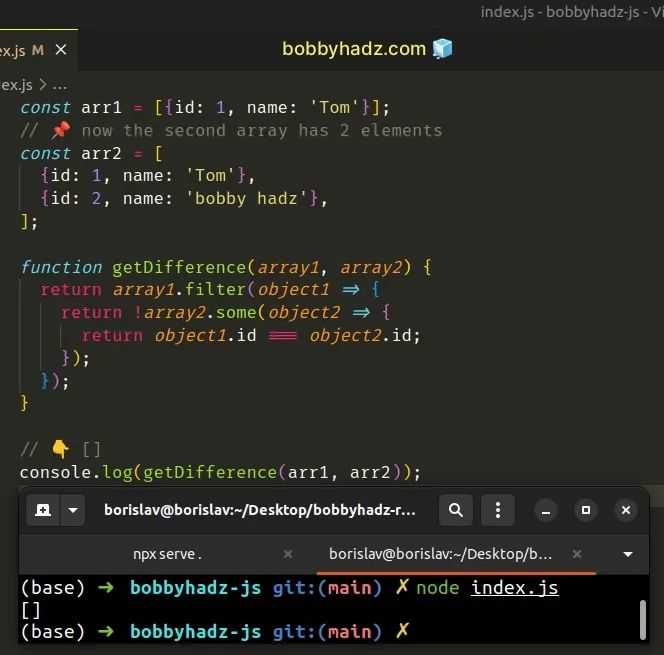
Task: Close the index.js editor tab
Action: [x=61, y=50]
